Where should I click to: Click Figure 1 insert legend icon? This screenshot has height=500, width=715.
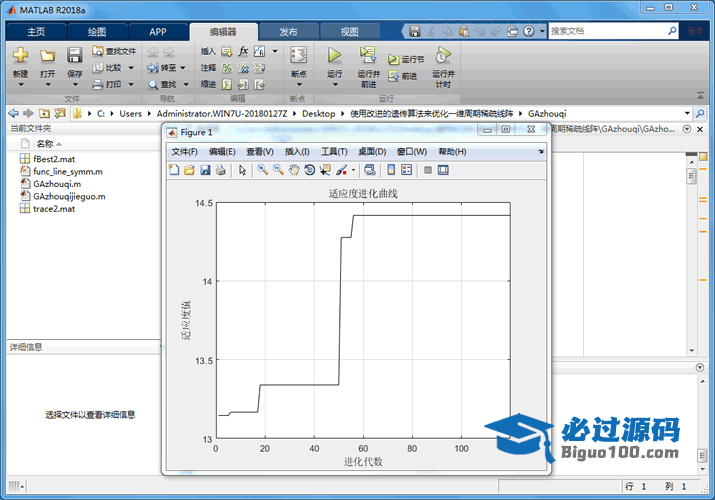point(406,170)
